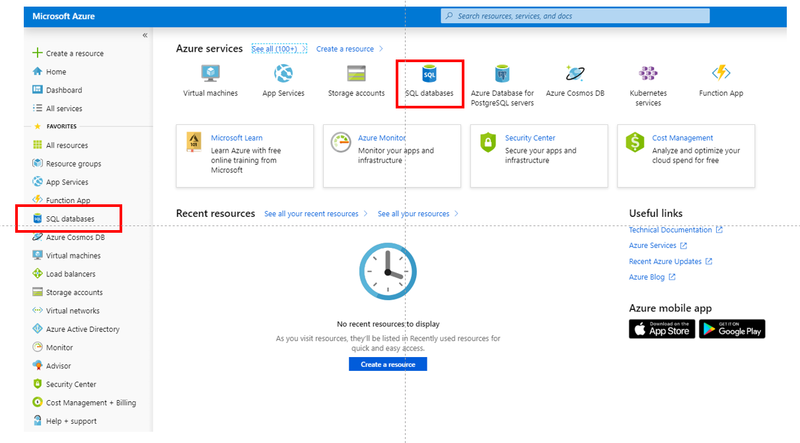The width and height of the screenshot is (800, 443).
Task: Open the Microsoft Learn card
Action: [x=244, y=155]
